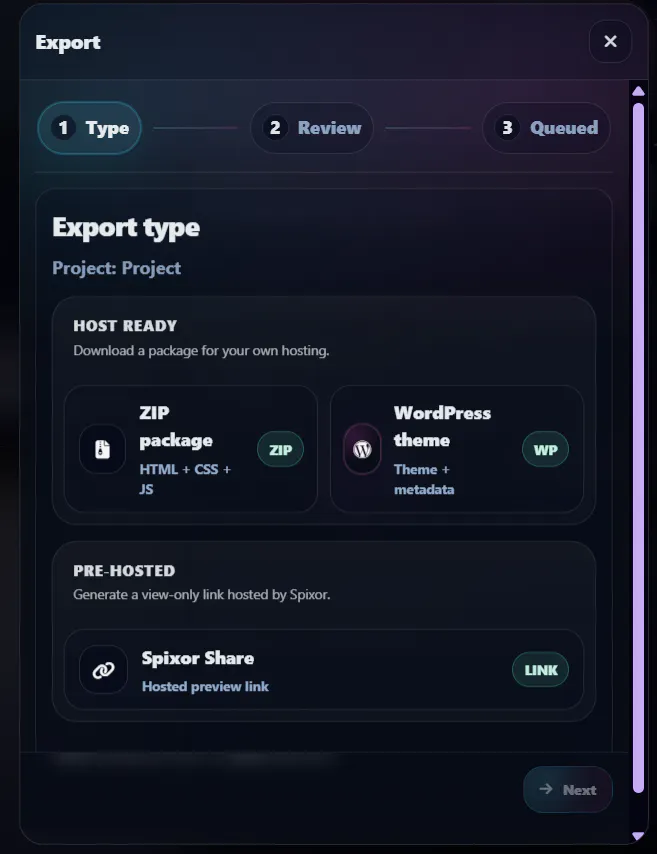Choose the Spixor Share option
The image size is (657, 854).
click(x=324, y=670)
